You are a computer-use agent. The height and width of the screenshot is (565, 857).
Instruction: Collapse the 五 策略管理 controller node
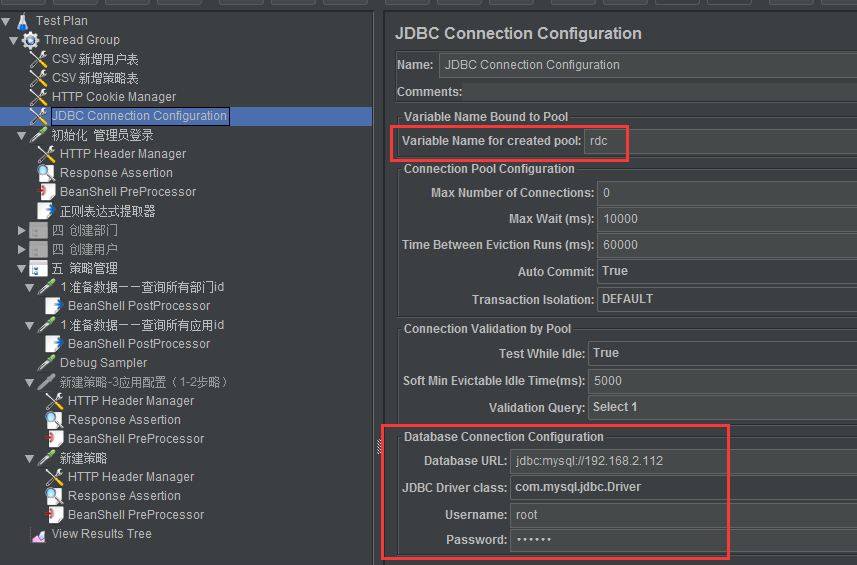pos(22,269)
